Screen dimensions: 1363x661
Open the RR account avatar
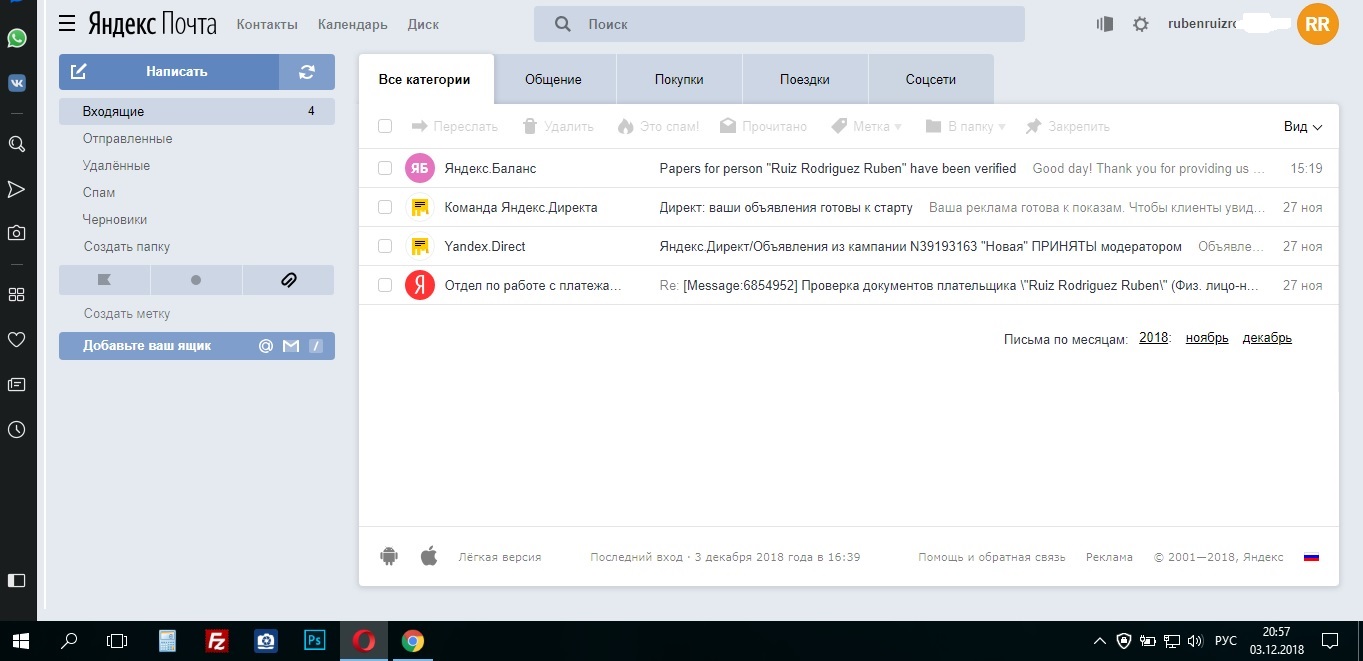click(1317, 24)
